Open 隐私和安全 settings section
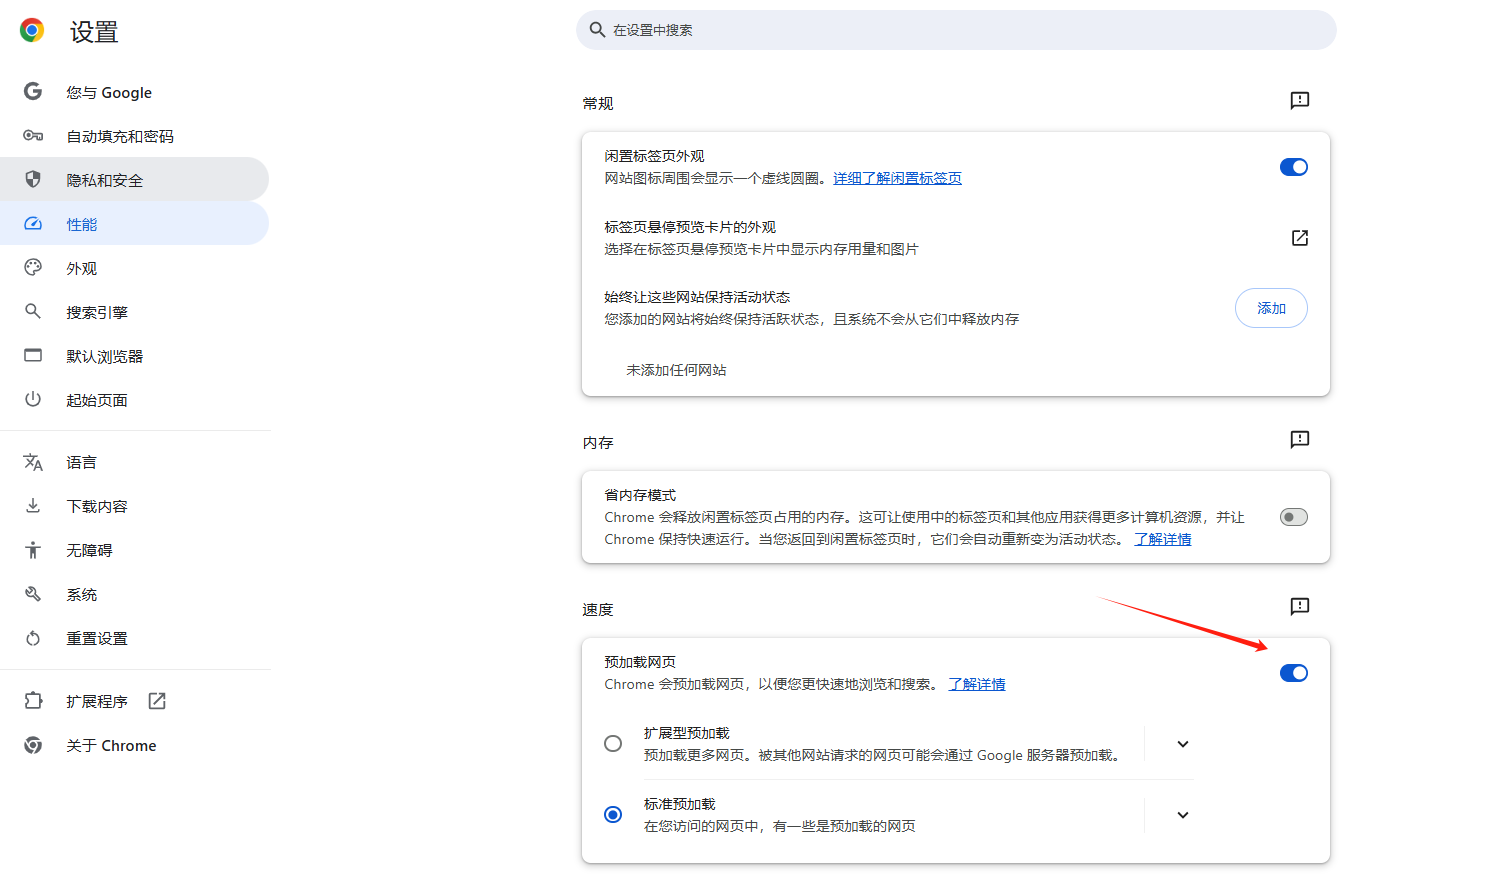 [x=134, y=180]
